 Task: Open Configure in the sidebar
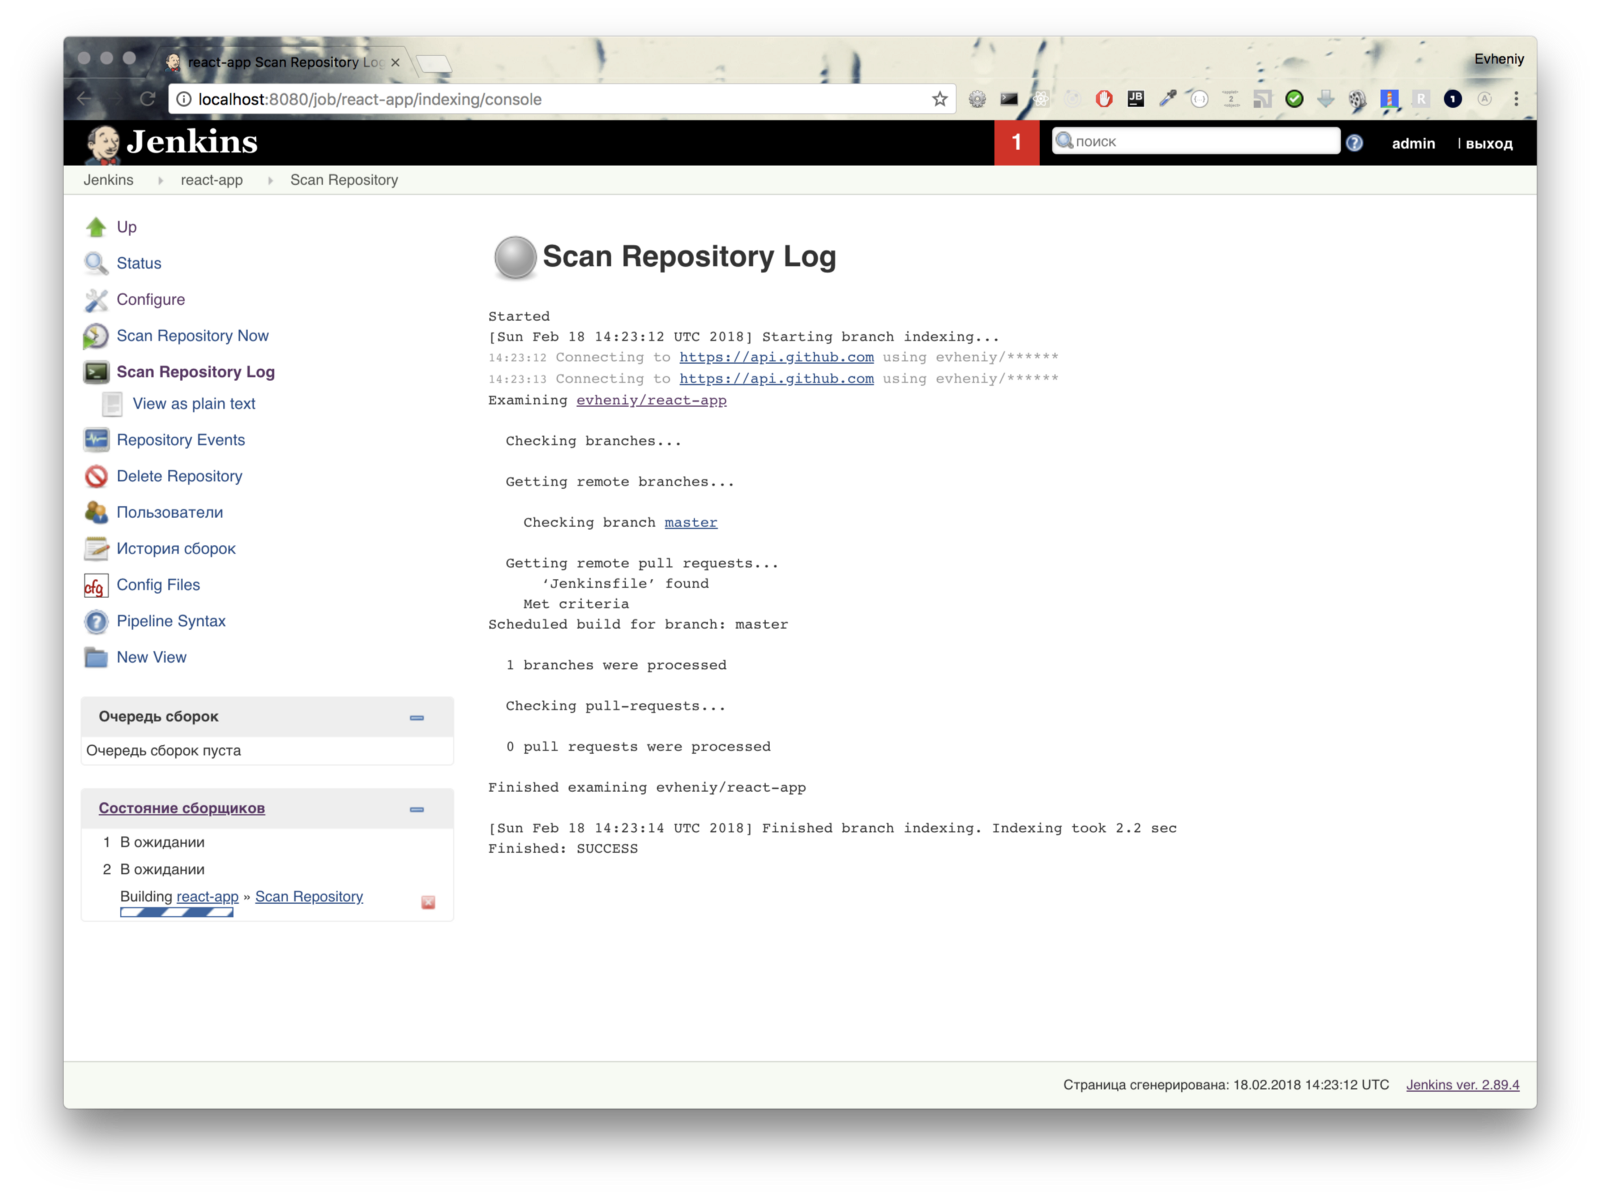pyautogui.click(x=150, y=299)
